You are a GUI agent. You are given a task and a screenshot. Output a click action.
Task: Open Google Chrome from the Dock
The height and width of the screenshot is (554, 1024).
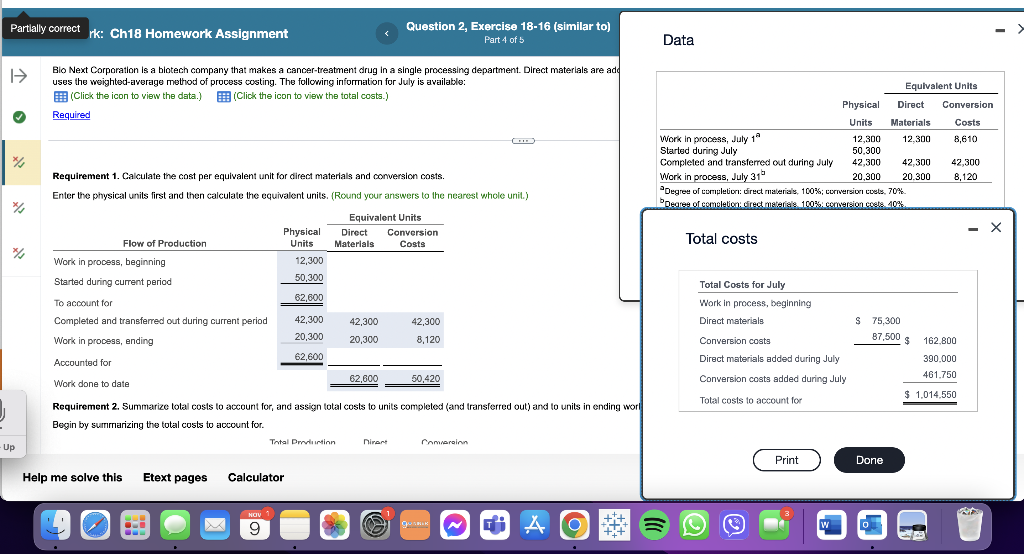574,525
